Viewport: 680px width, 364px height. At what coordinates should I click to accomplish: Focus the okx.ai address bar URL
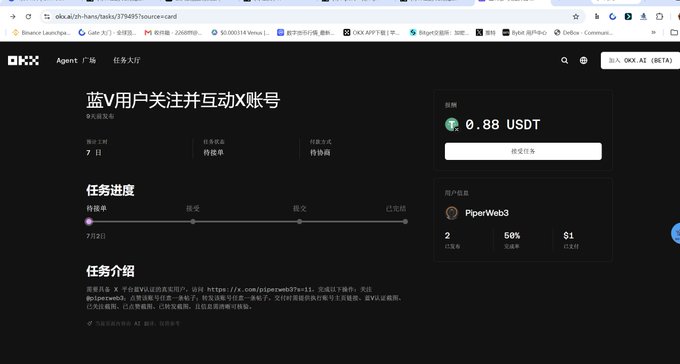click(116, 16)
